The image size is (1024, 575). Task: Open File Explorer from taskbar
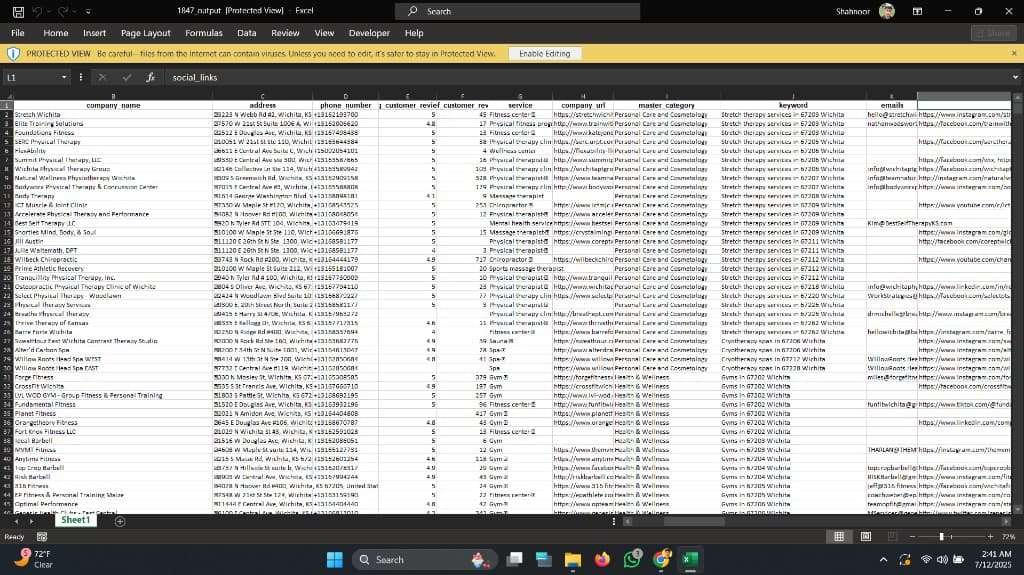573,559
